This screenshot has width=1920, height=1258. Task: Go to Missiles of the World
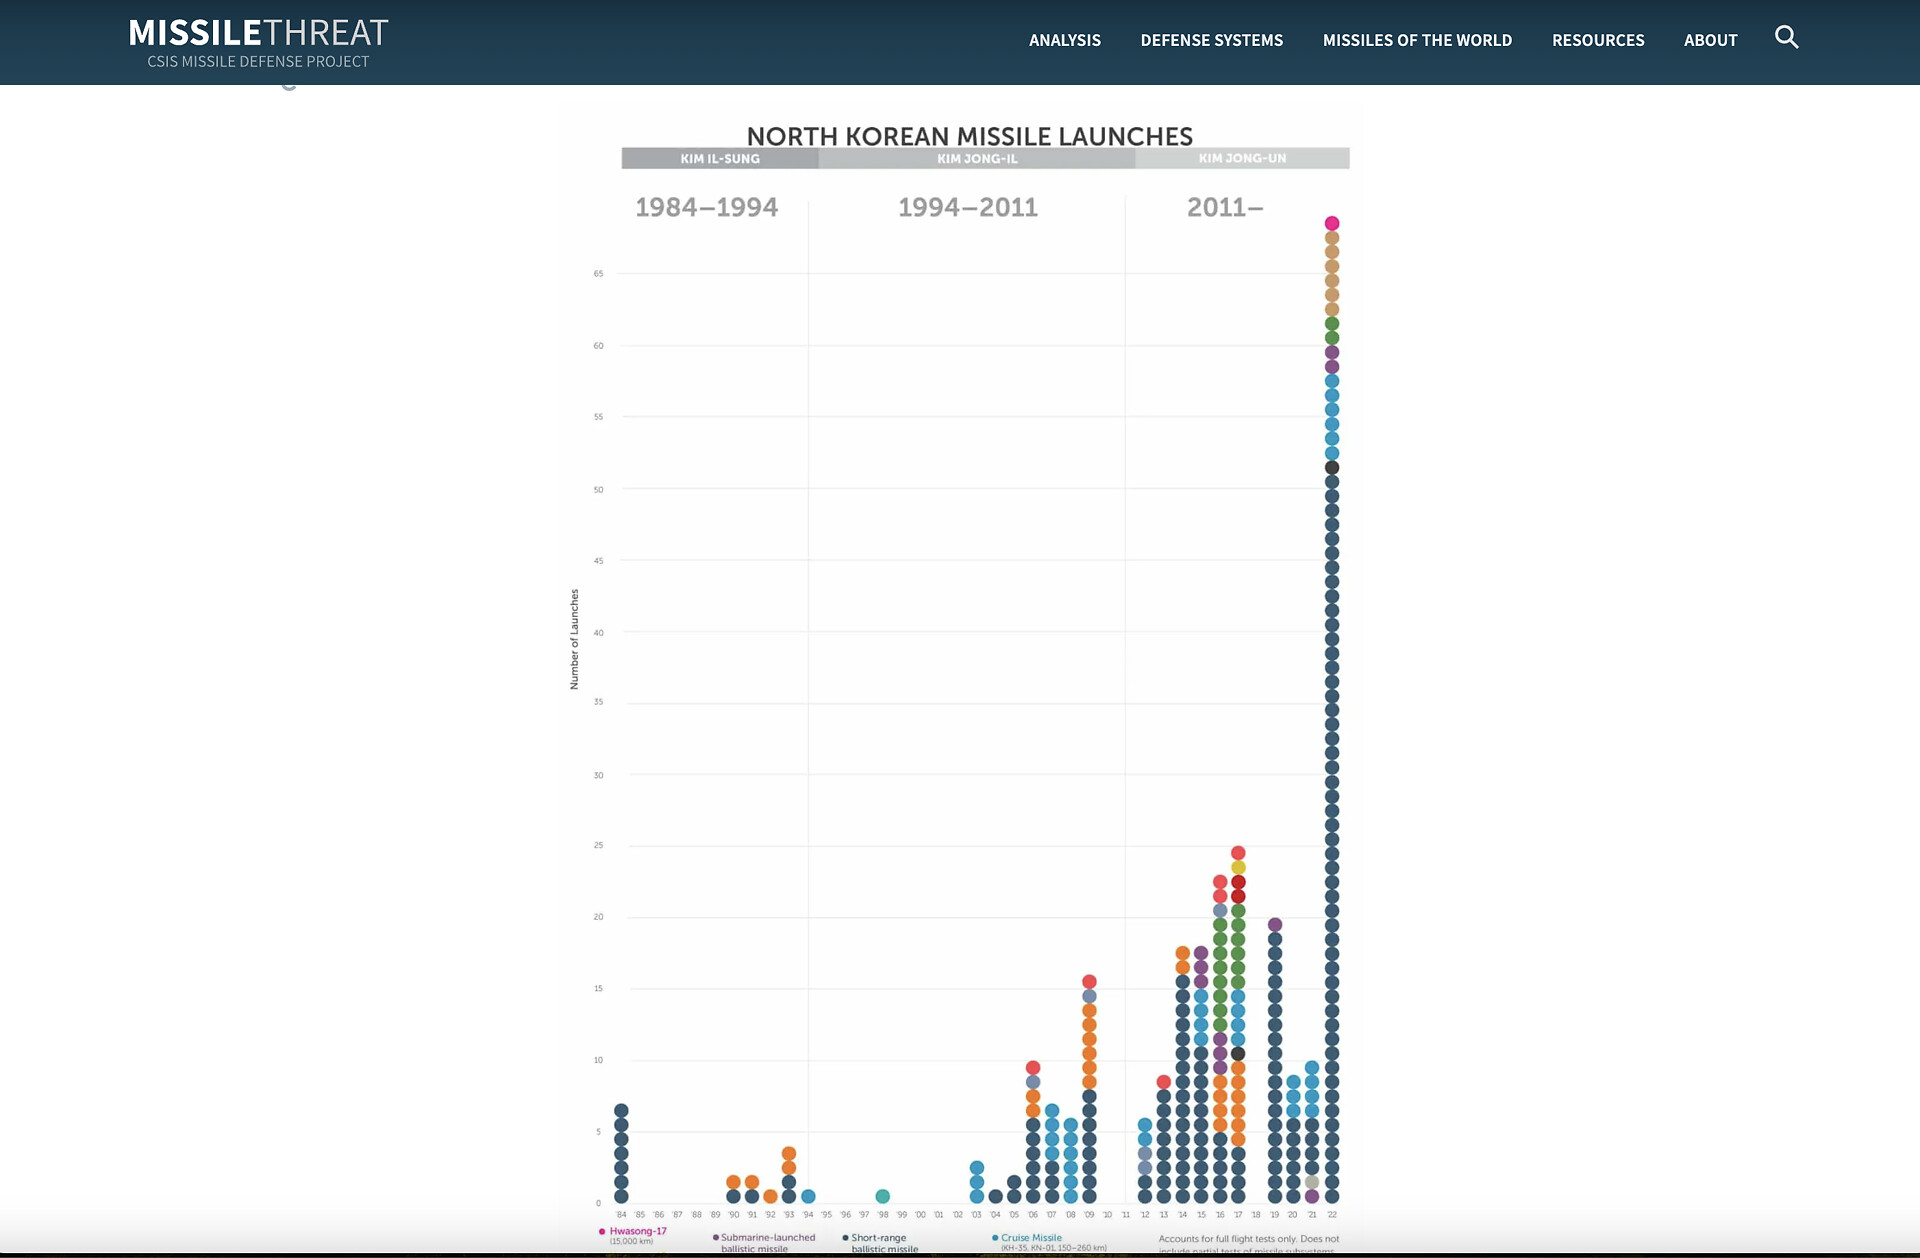pyautogui.click(x=1417, y=40)
